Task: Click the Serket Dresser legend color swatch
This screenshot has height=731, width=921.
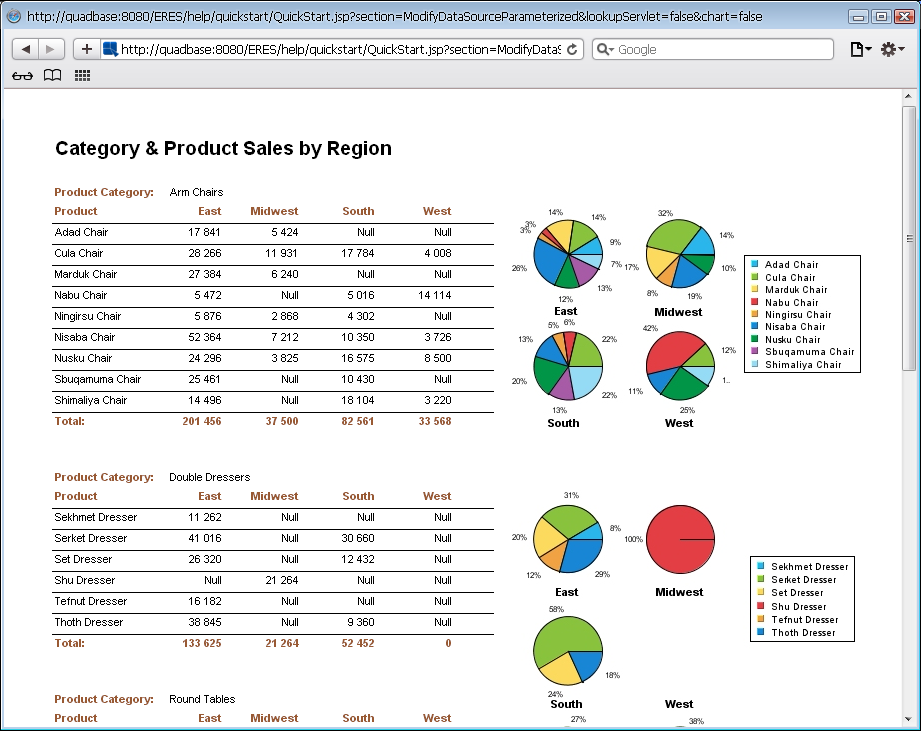Action: click(761, 579)
